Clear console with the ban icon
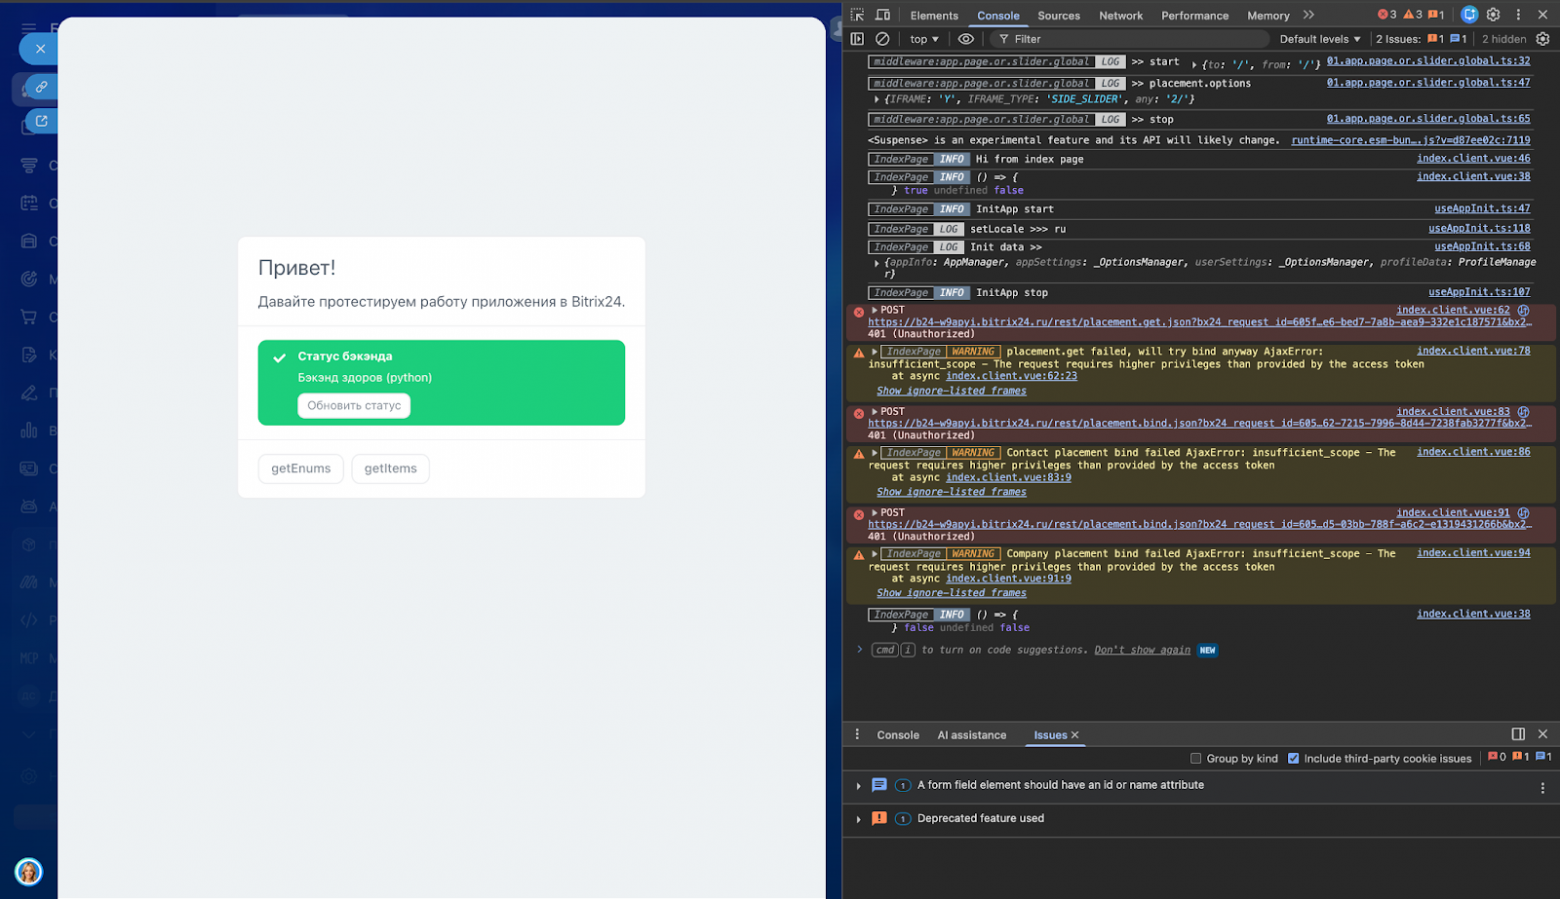This screenshot has width=1560, height=899. tap(882, 39)
